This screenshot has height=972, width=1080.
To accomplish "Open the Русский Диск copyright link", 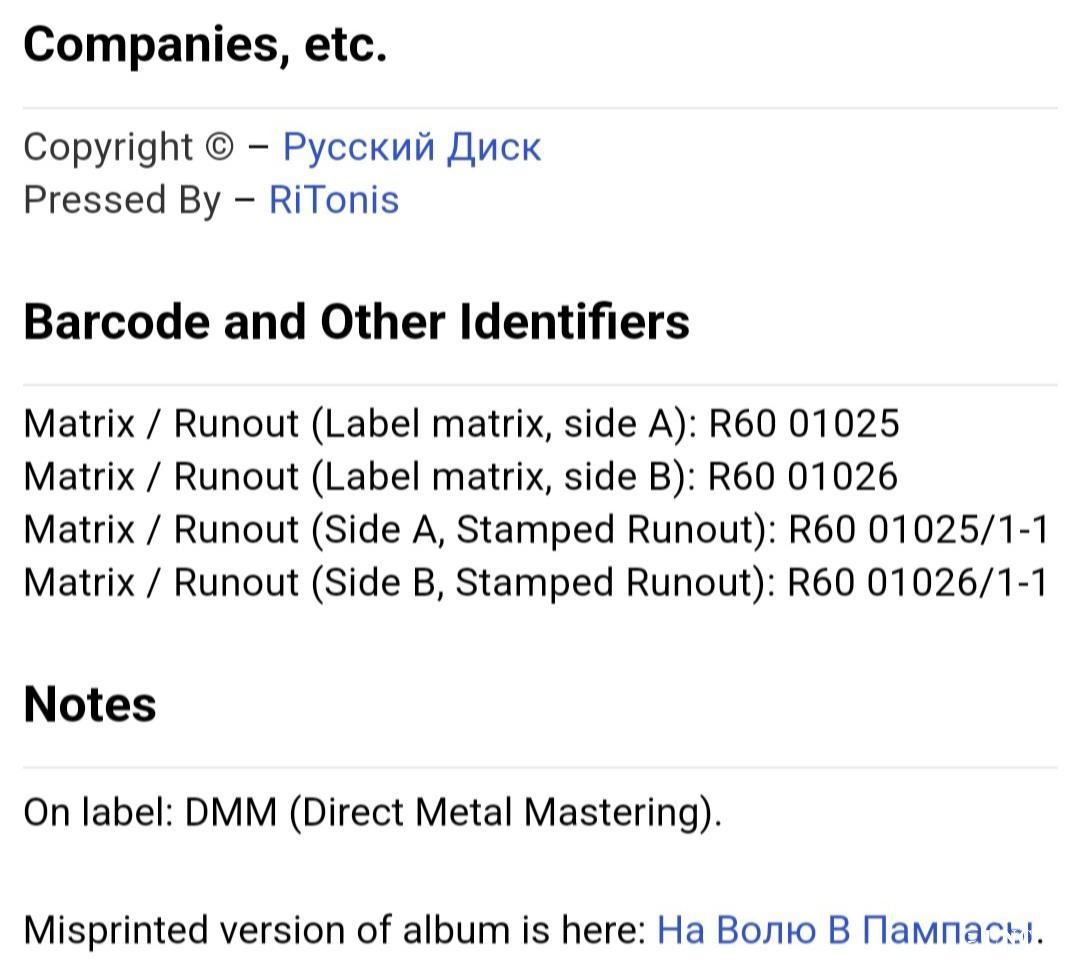I will click(x=412, y=148).
